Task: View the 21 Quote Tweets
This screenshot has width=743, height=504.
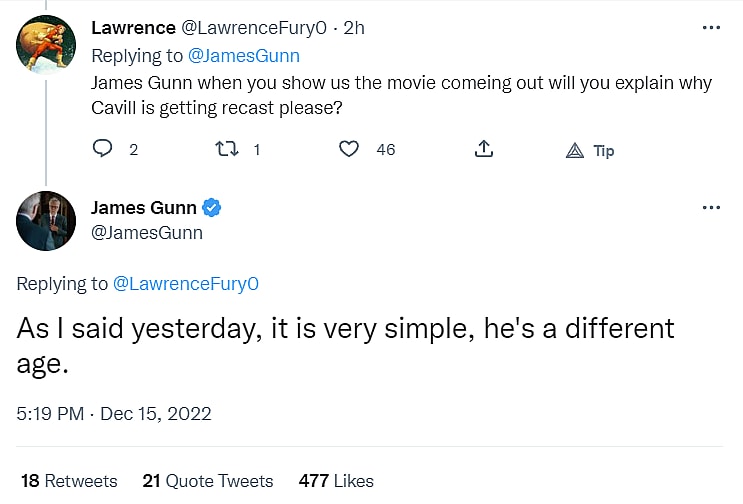Action: click(x=207, y=481)
